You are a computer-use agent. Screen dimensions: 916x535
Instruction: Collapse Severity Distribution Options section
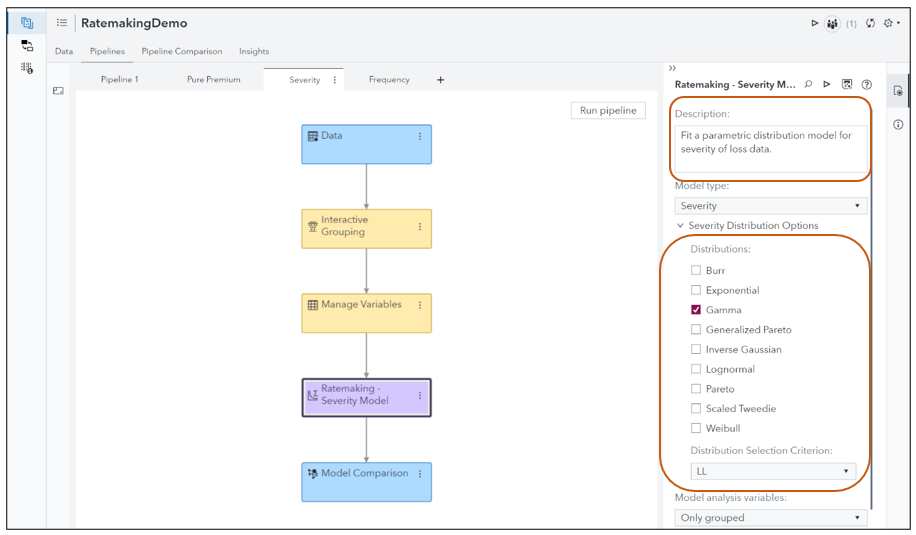click(681, 226)
